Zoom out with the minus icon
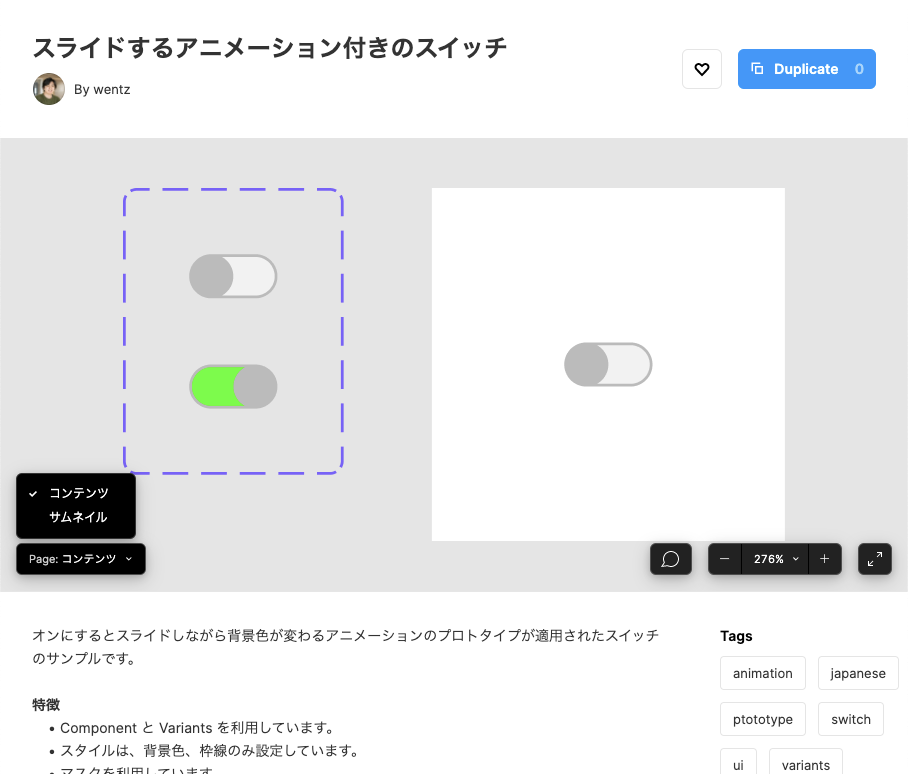The image size is (908, 774). click(x=724, y=558)
